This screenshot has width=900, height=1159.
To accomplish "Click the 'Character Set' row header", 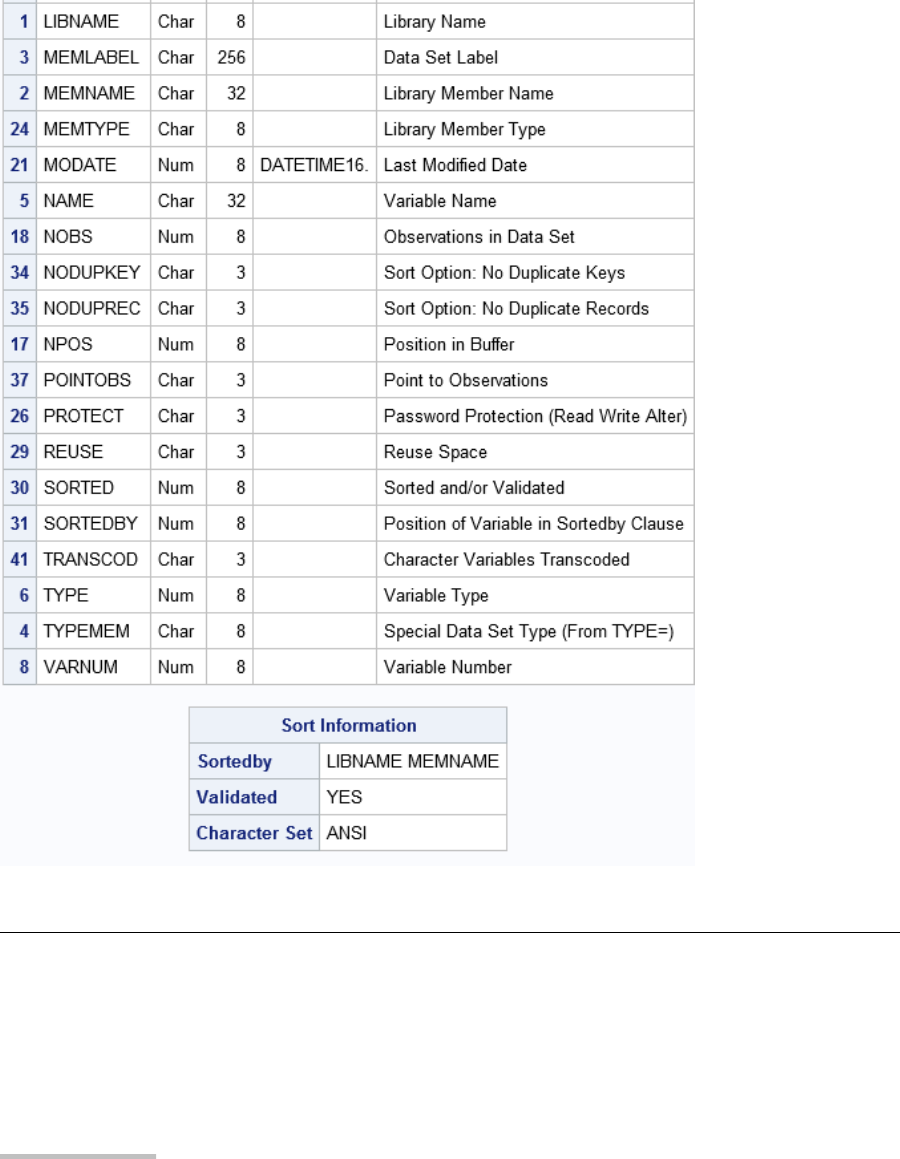I will tap(254, 833).
